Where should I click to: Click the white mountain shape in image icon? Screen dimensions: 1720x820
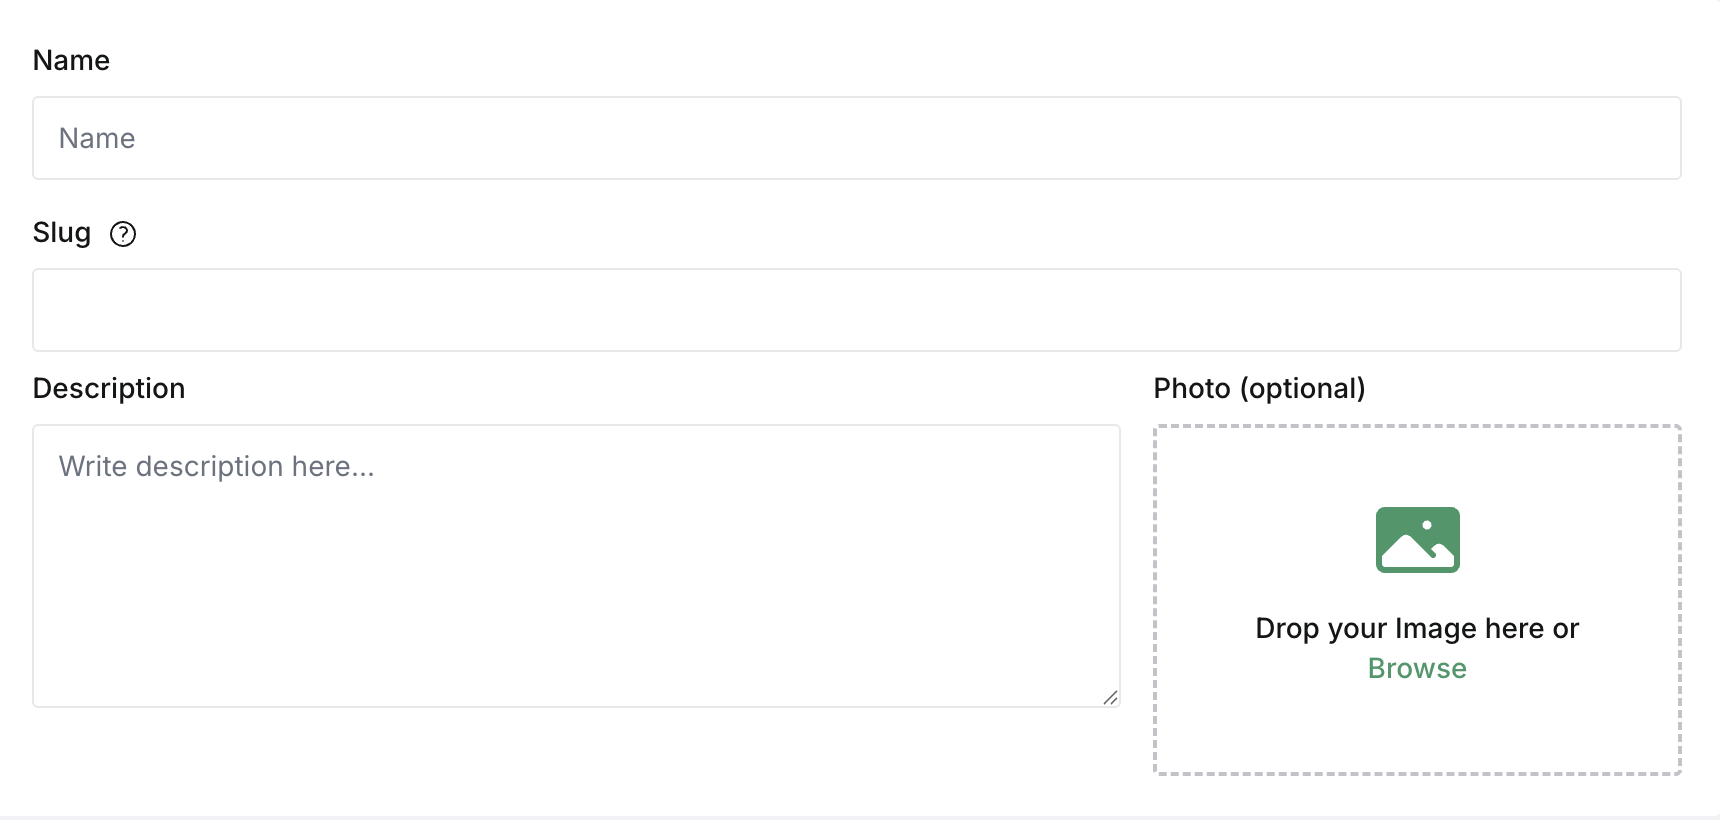point(1408,552)
